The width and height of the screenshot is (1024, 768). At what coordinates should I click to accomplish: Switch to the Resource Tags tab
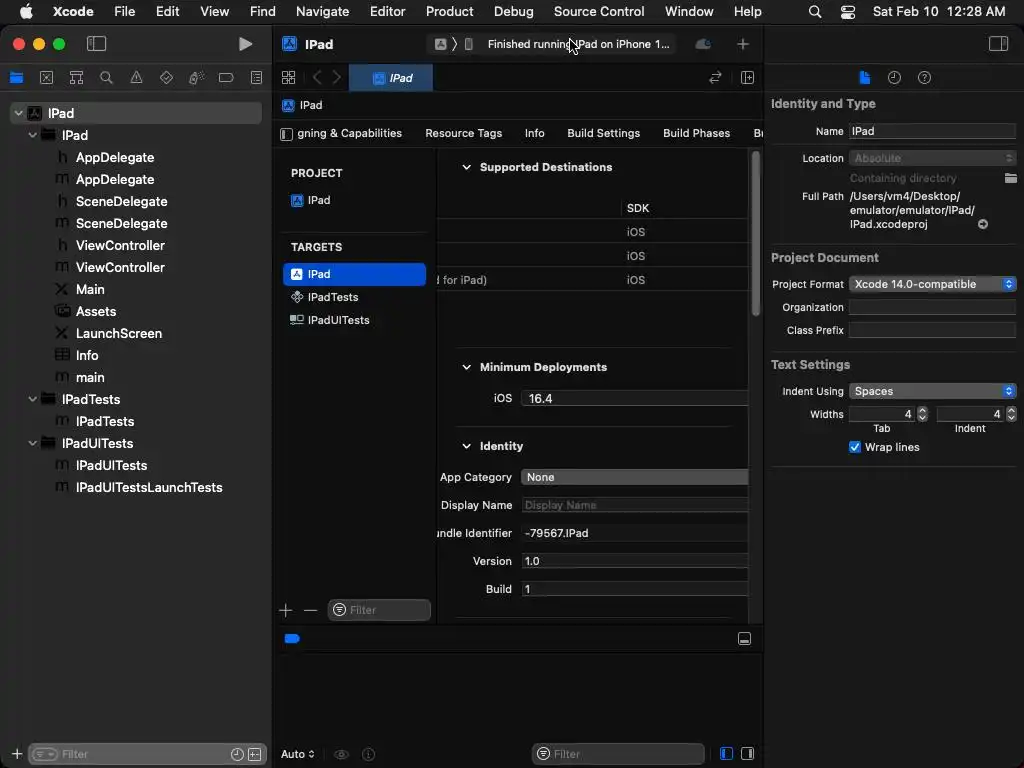point(464,133)
